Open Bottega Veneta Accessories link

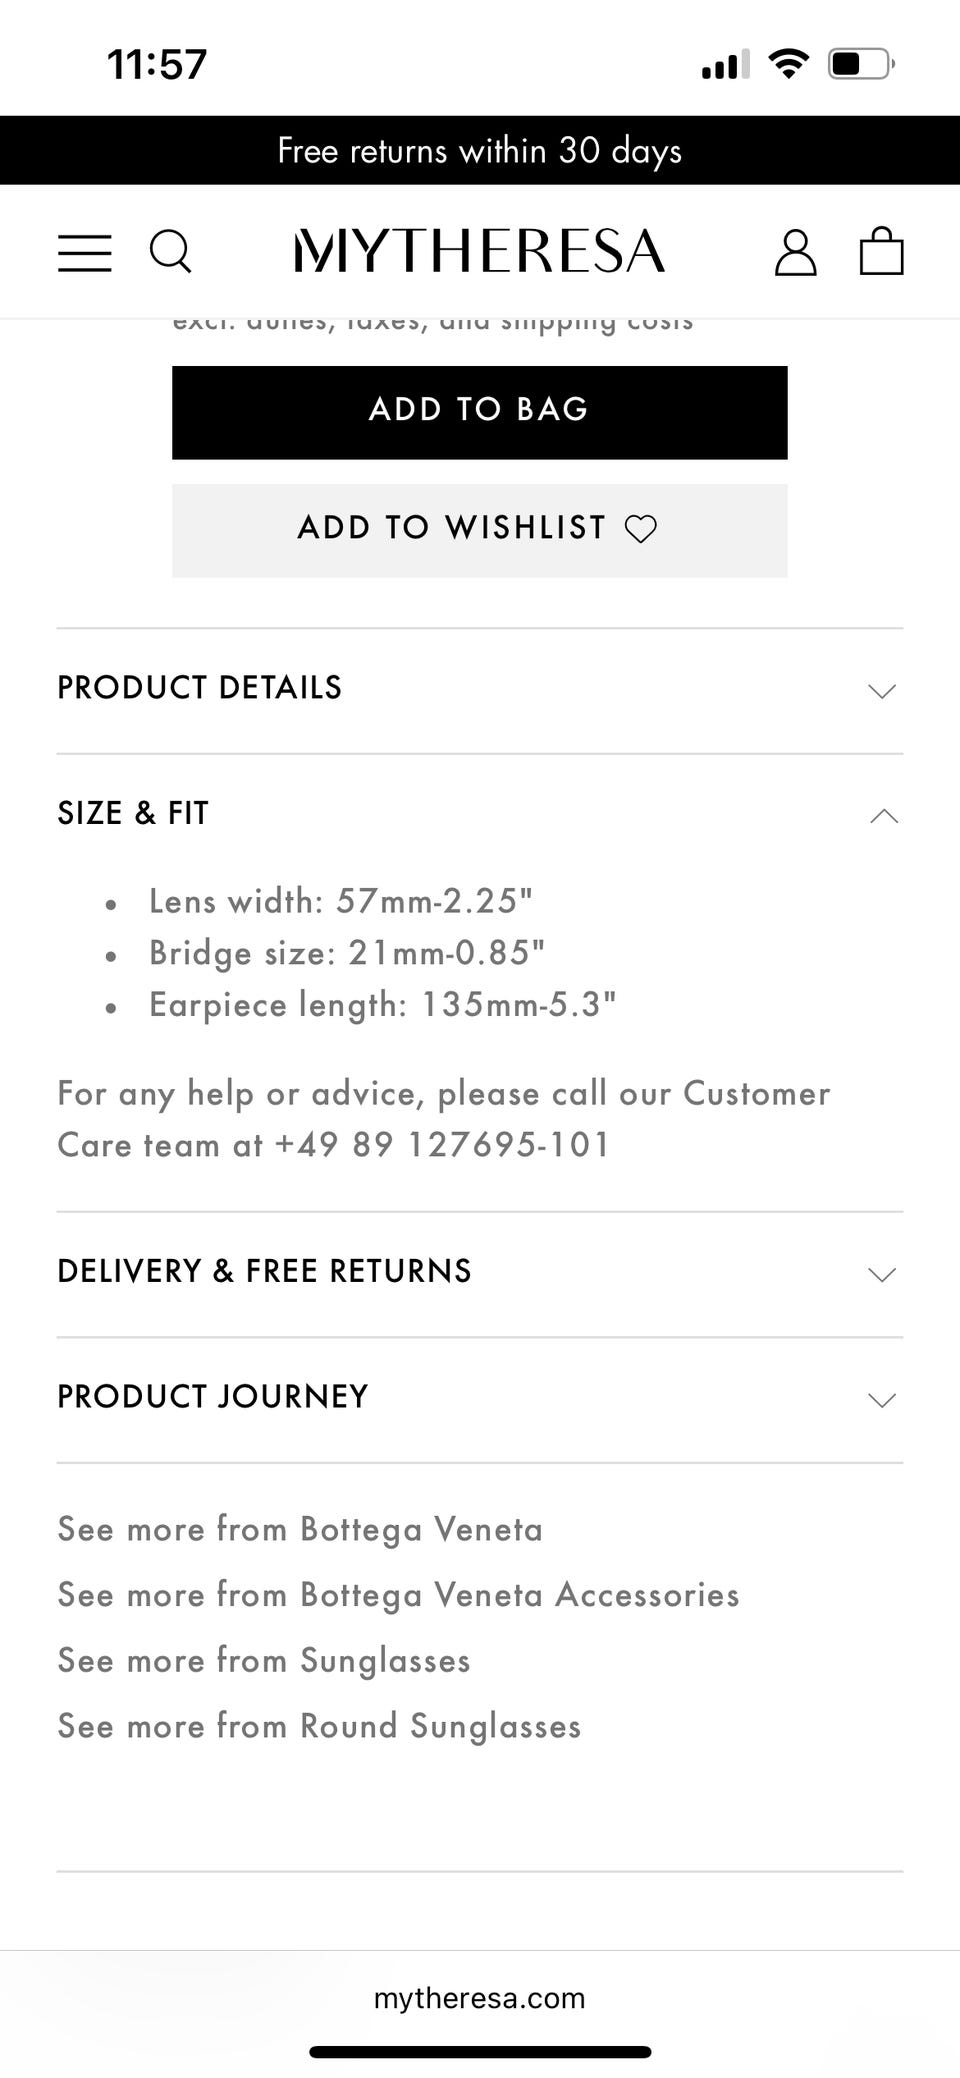pyautogui.click(x=398, y=1594)
